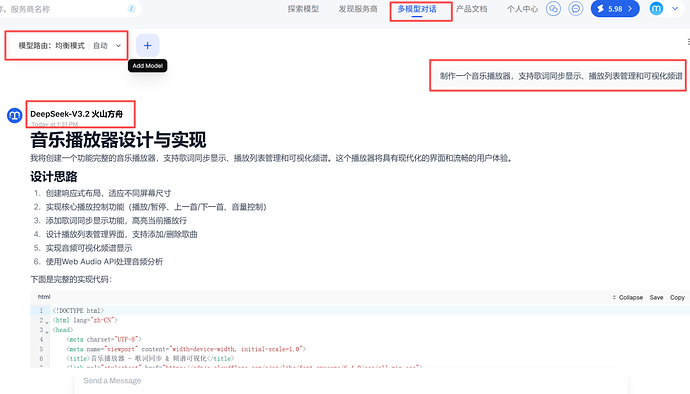Image resolution: width=690 pixels, height=394 pixels.
Task: Save the html code block
Action: pyautogui.click(x=656, y=298)
